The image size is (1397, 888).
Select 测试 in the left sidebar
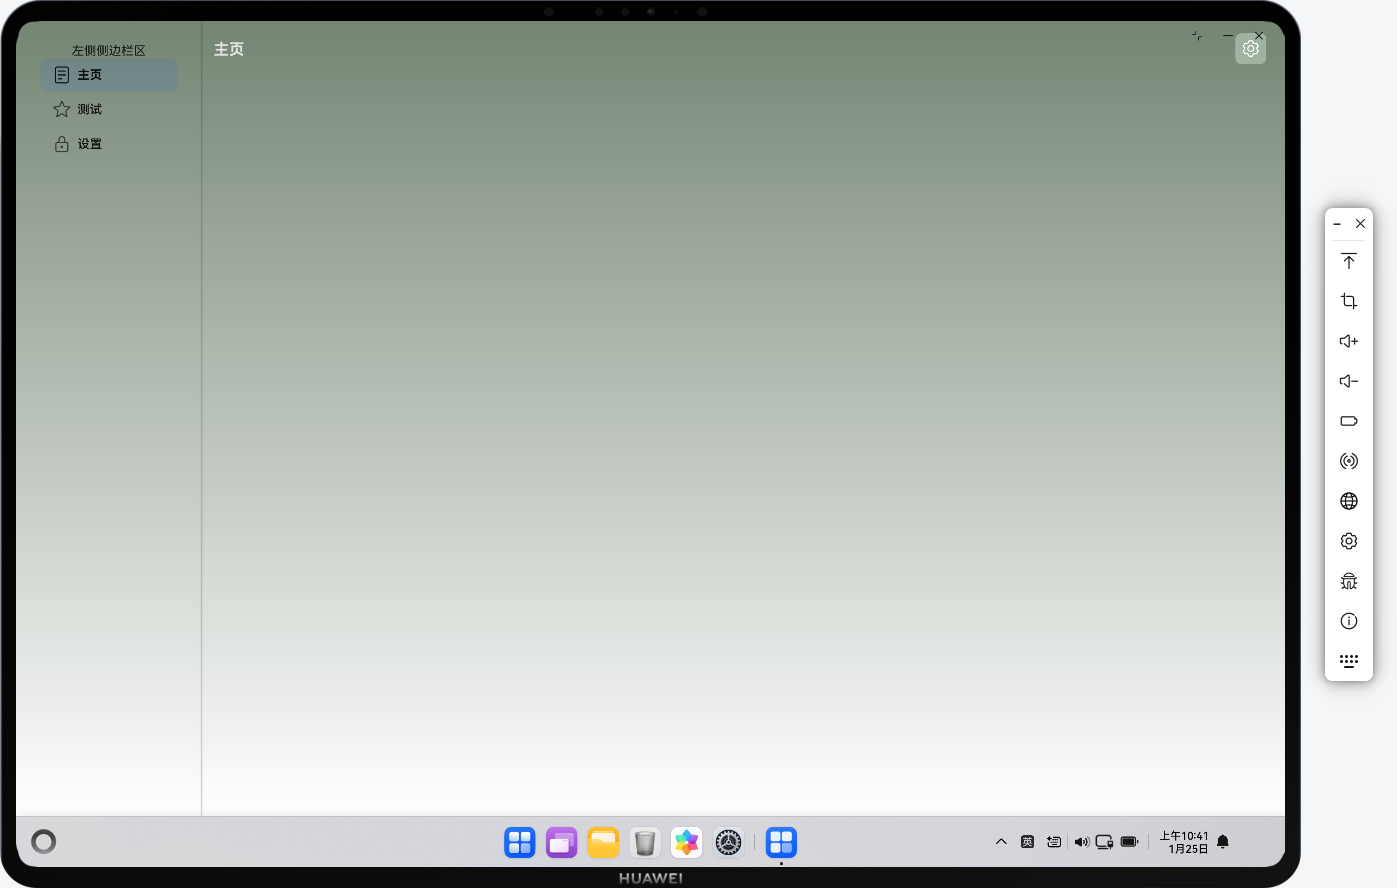tap(90, 110)
